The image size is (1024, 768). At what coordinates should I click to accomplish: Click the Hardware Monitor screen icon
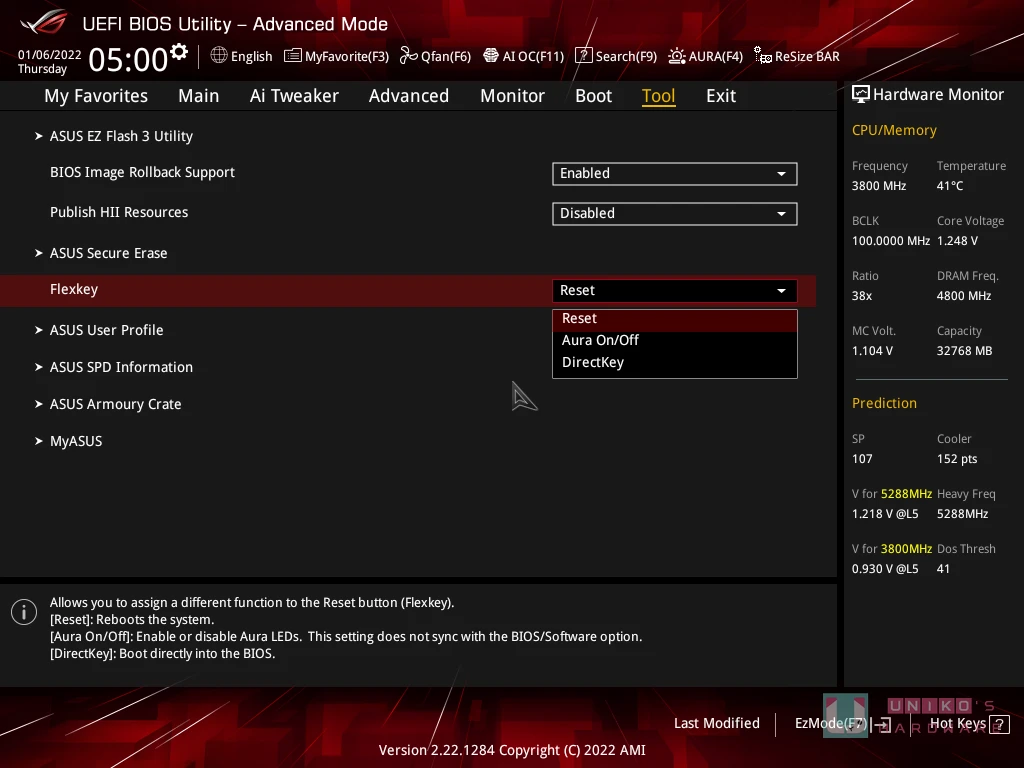point(861,95)
